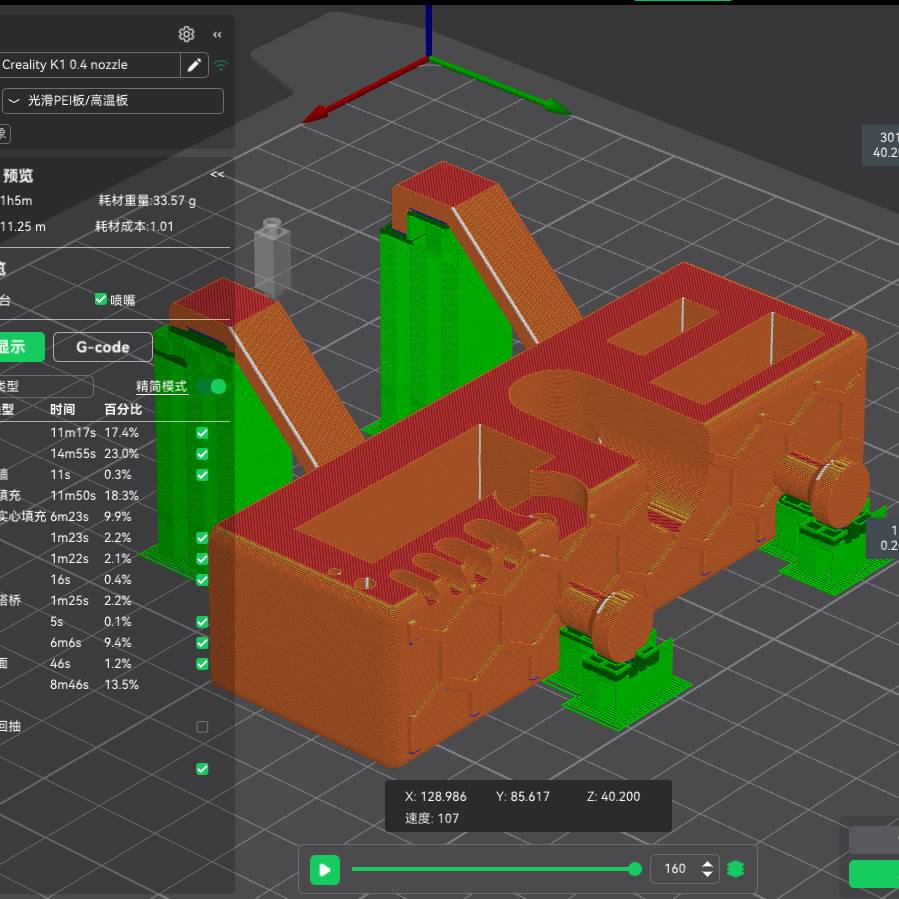The height and width of the screenshot is (899, 899).
Task: Collapse the top printer panel with double chevron
Action: 217,34
